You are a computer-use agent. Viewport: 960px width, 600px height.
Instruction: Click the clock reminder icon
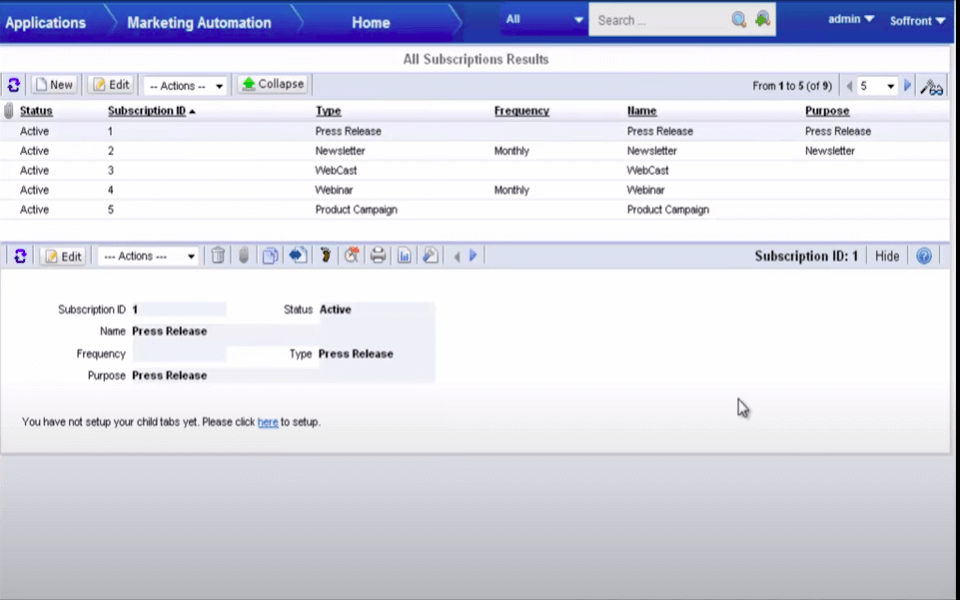point(351,255)
